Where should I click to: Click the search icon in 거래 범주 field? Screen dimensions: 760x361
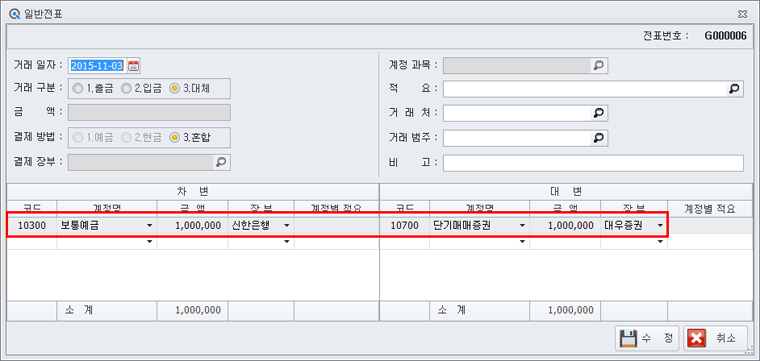(599, 138)
